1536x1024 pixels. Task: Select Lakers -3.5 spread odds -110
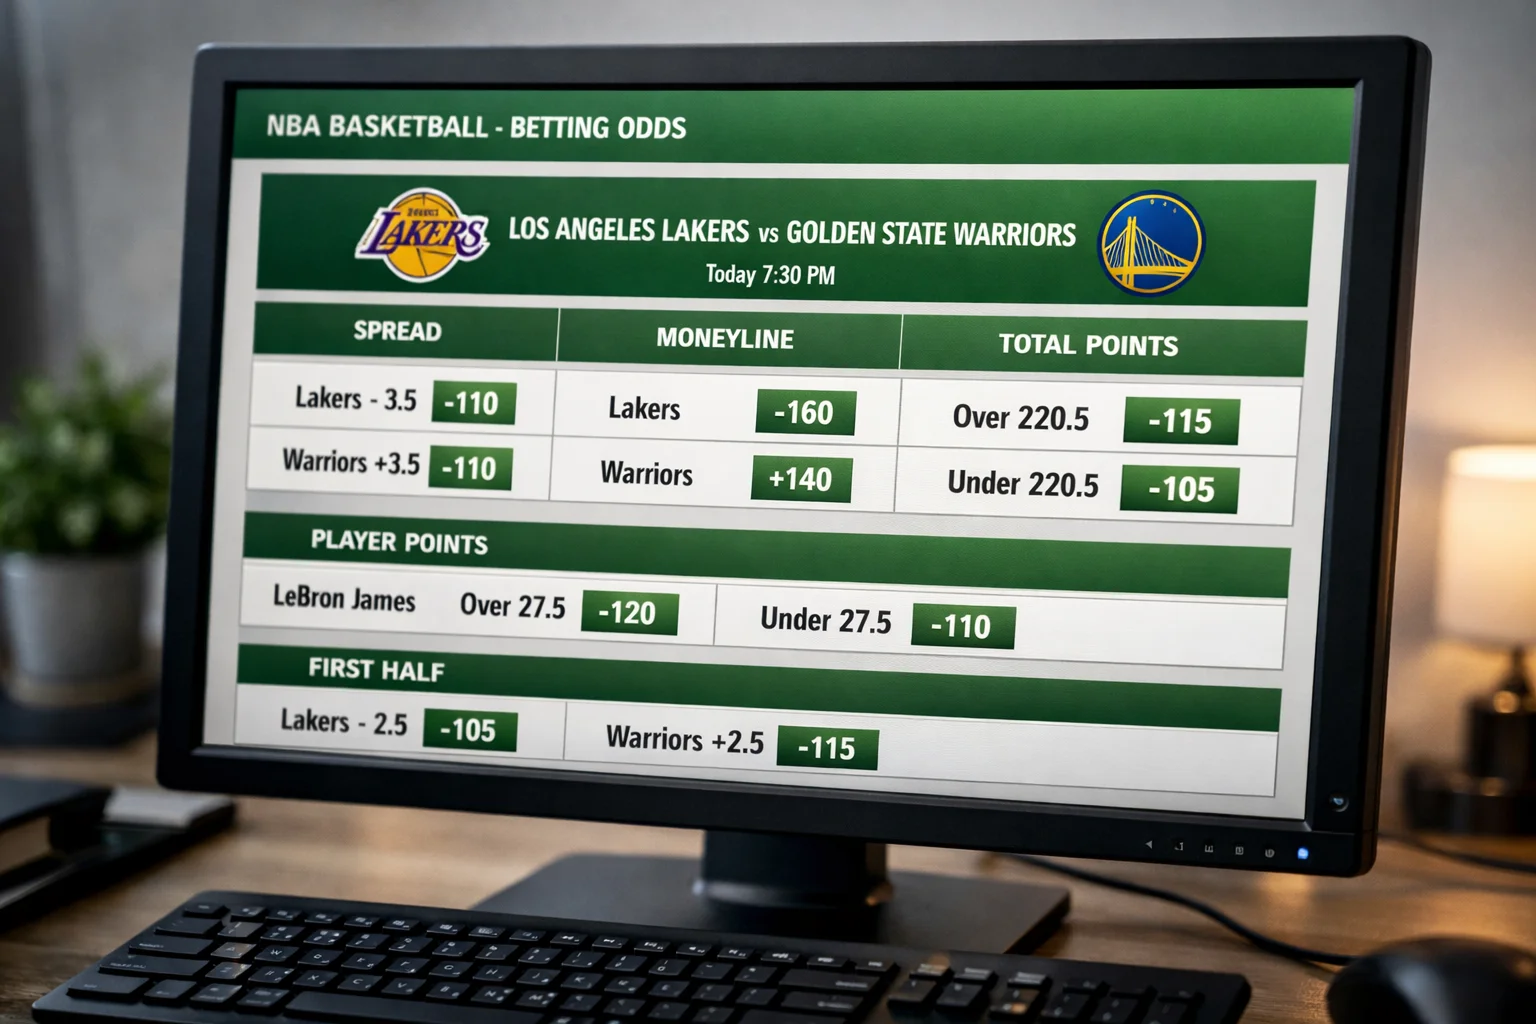[473, 403]
